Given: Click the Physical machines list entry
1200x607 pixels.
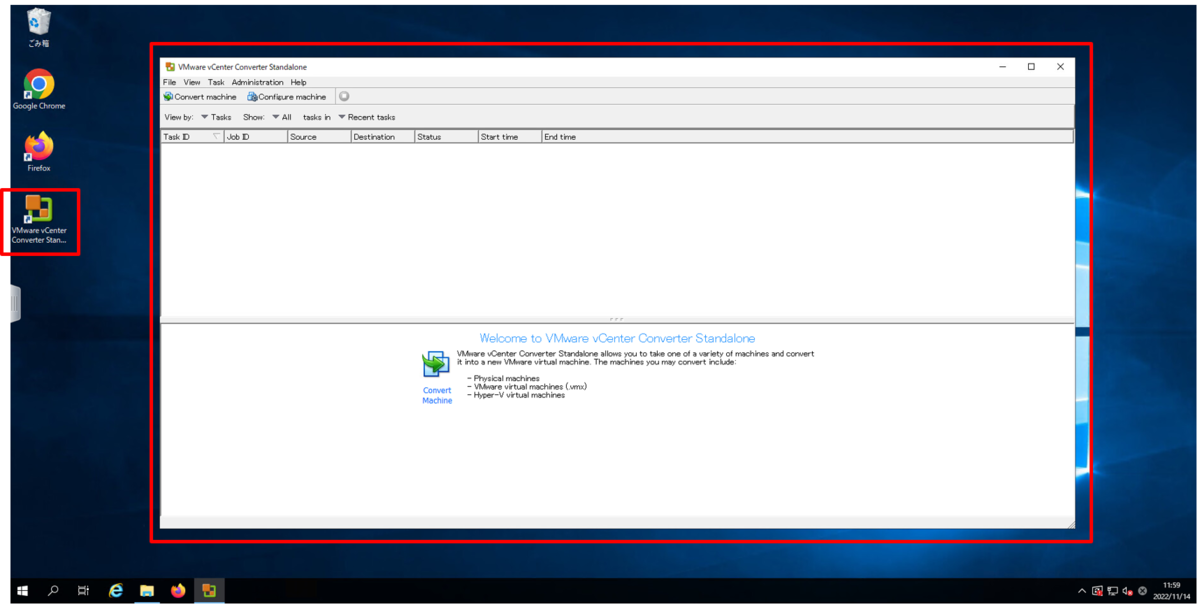Looking at the screenshot, I should [x=503, y=379].
